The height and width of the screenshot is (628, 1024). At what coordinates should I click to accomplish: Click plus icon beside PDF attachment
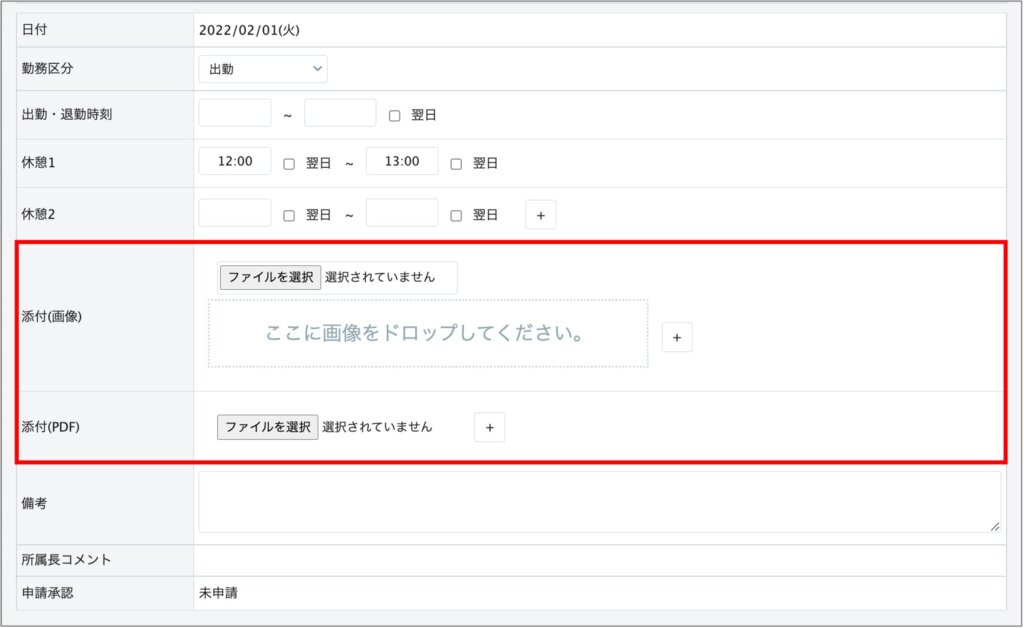489,427
